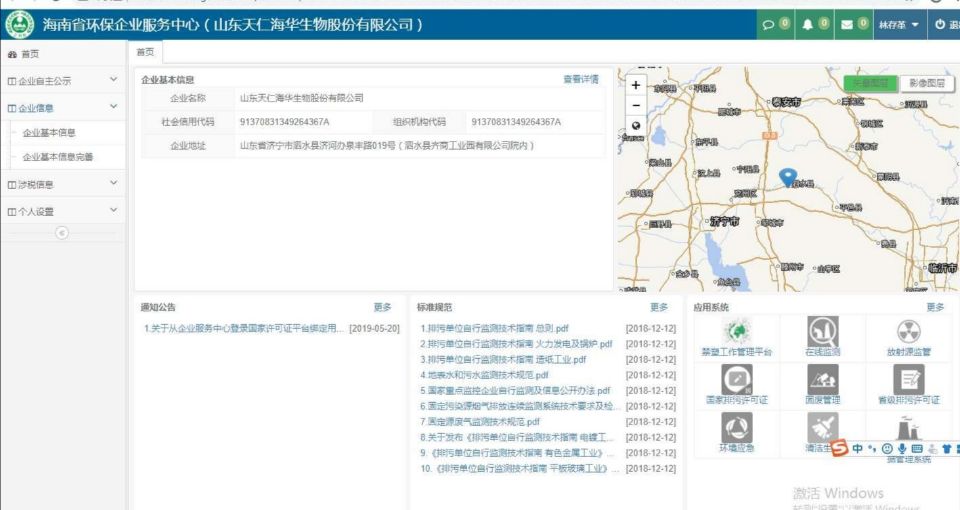The width and height of the screenshot is (960, 510).
Task: Click the 企业地址 address value
Action: point(387,146)
